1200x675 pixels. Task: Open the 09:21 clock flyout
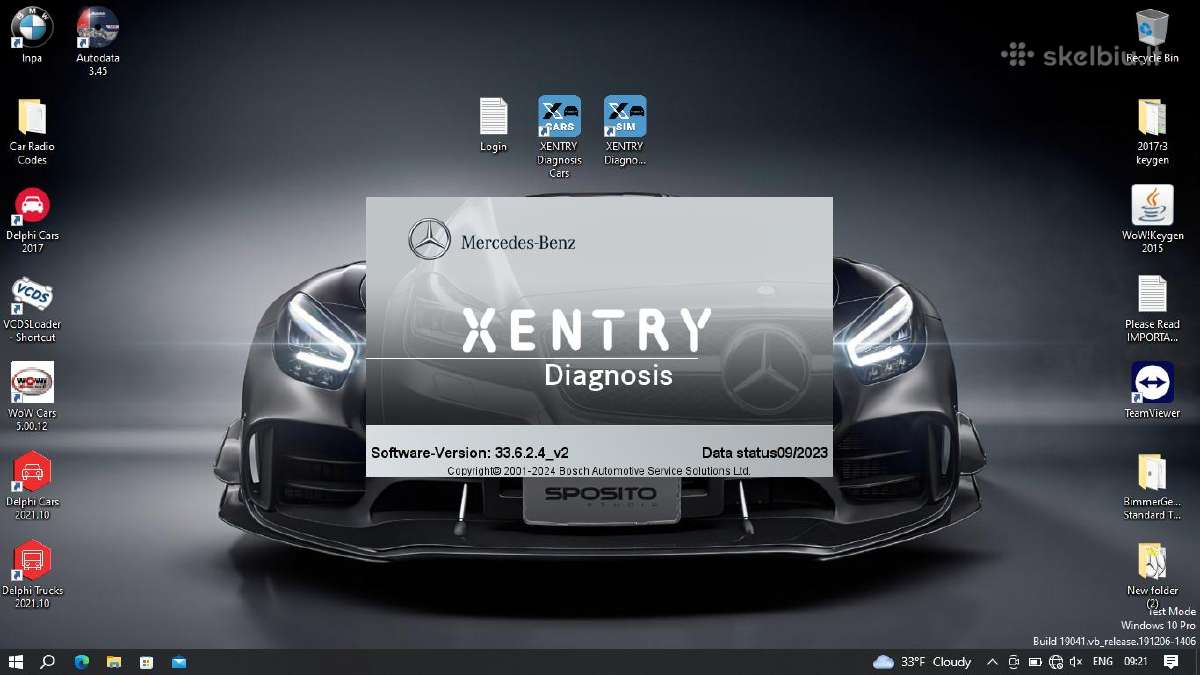[1135, 662]
